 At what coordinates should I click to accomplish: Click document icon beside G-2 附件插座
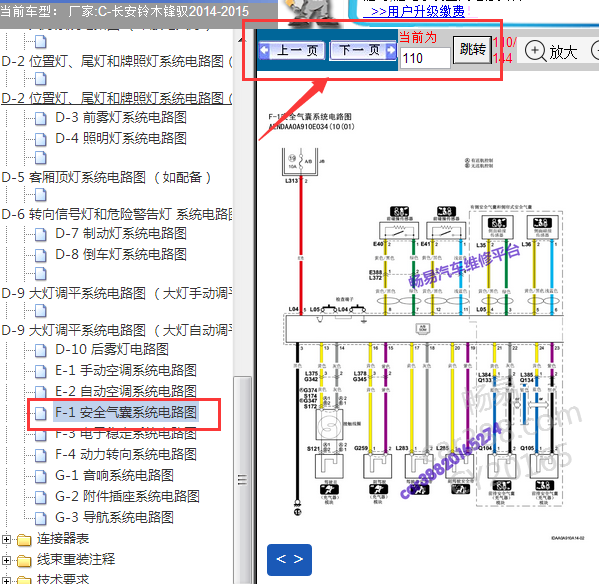coord(40,498)
